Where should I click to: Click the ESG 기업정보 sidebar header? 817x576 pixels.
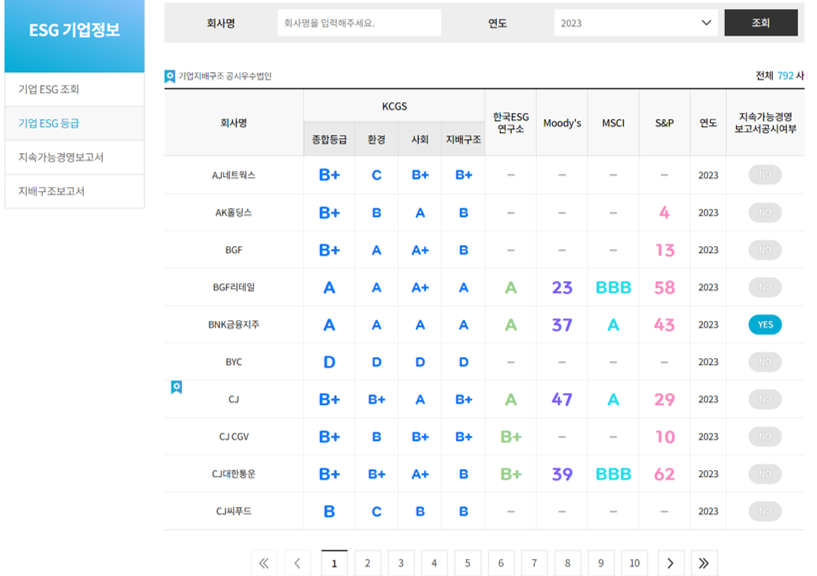click(75, 35)
